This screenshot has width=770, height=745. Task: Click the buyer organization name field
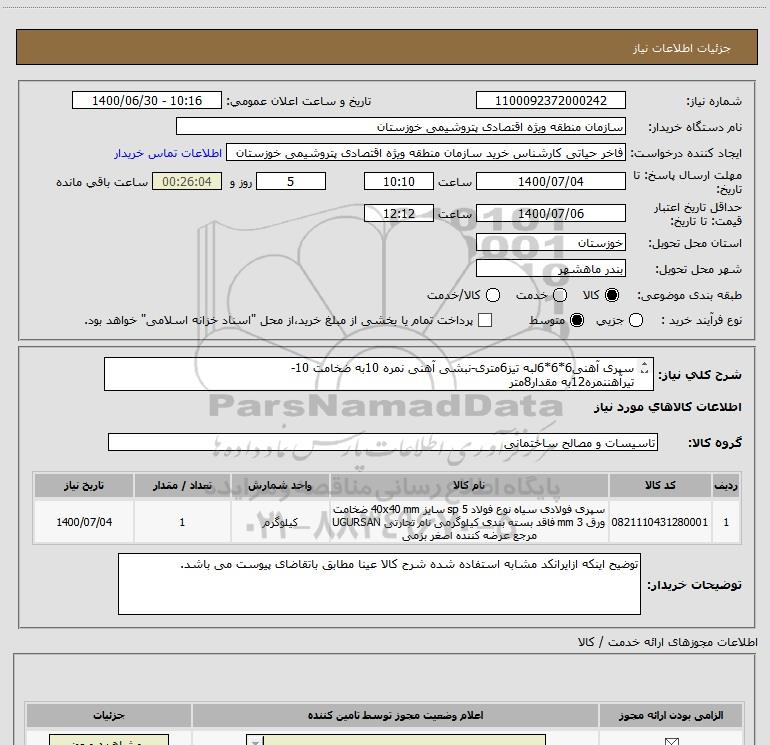click(401, 126)
